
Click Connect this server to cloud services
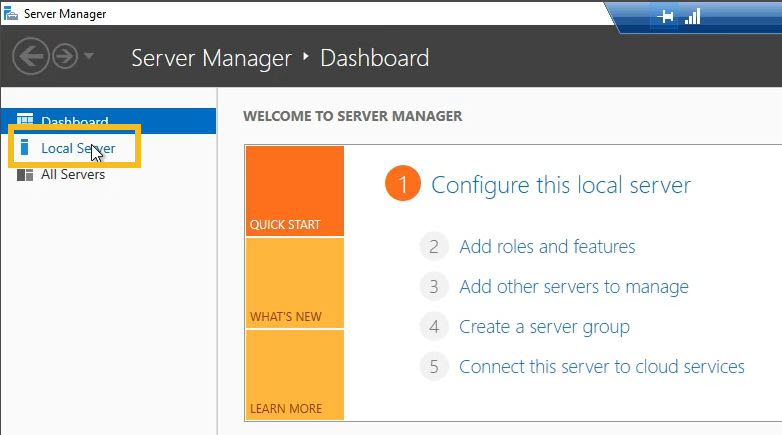click(601, 367)
